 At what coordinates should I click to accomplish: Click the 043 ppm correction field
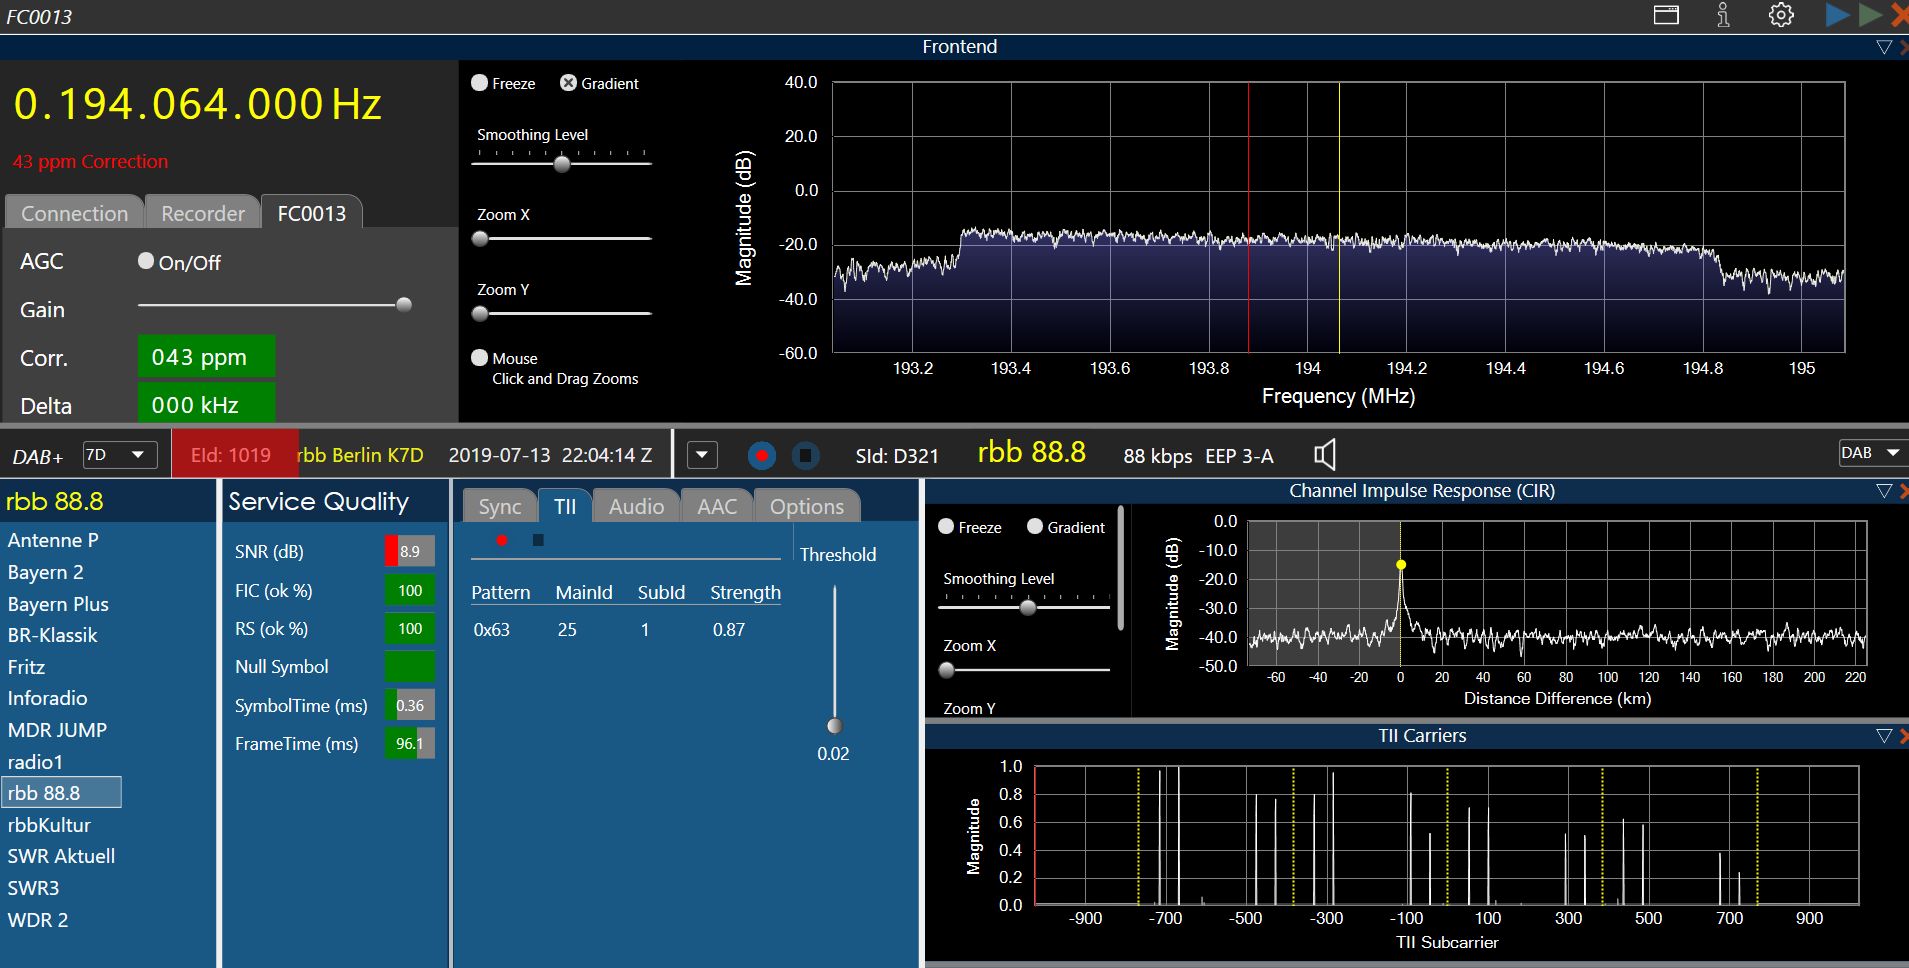[x=206, y=357]
